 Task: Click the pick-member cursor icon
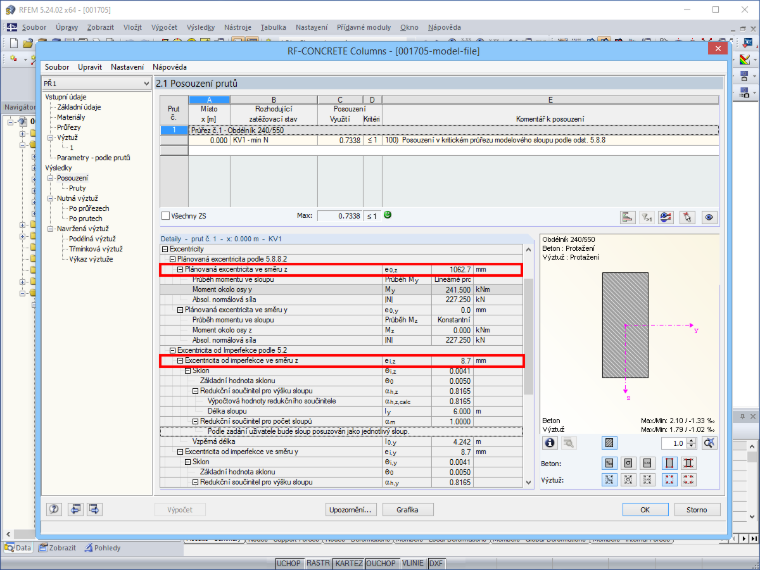(687, 217)
